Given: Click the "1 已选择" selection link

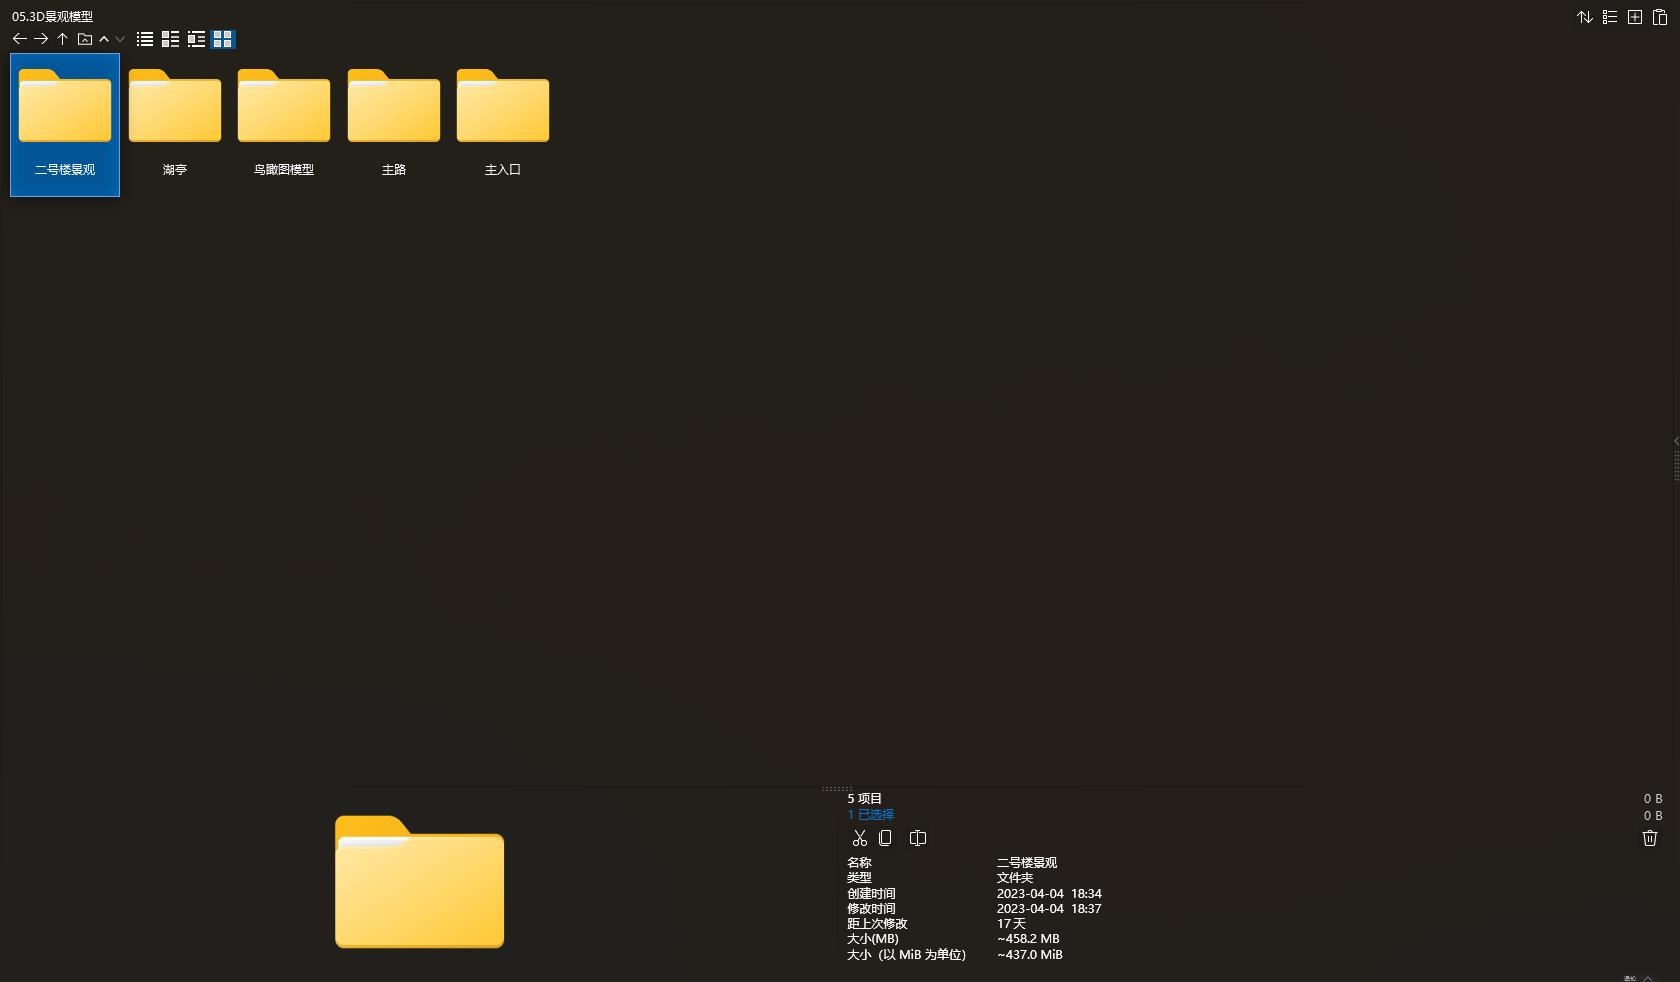Looking at the screenshot, I should point(871,814).
